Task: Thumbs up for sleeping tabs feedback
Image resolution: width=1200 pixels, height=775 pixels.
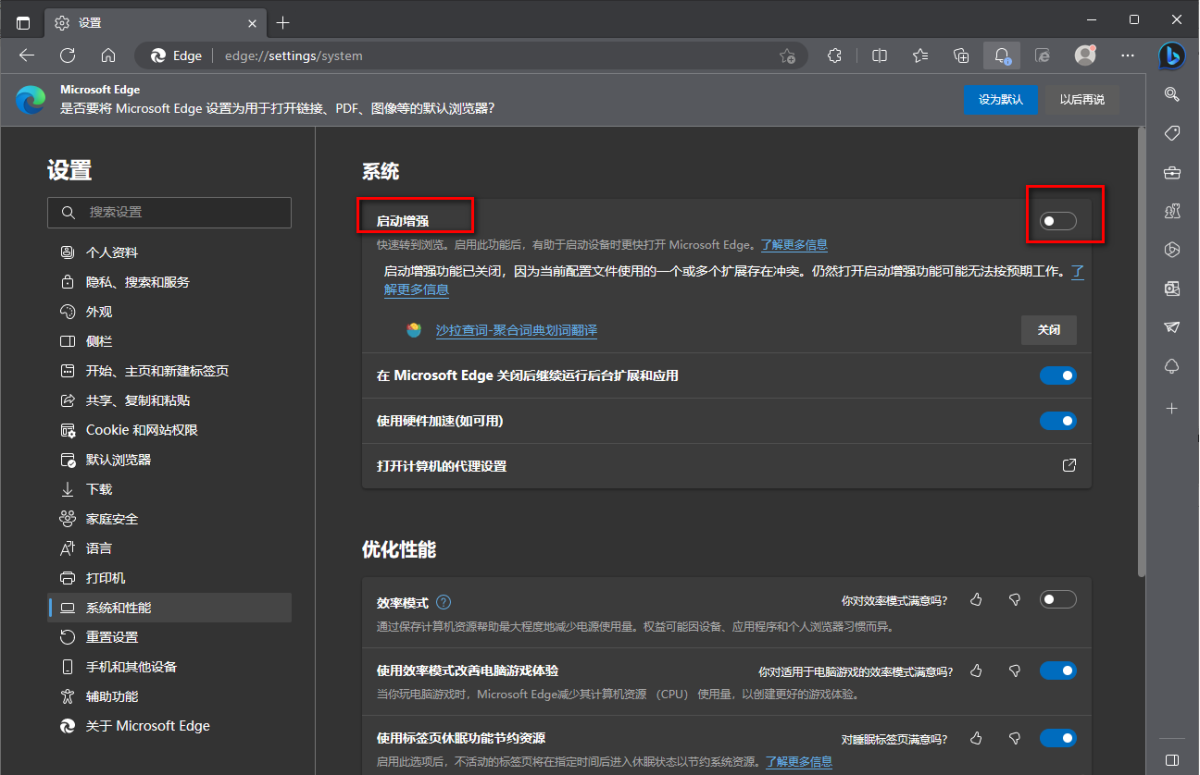Action: point(976,739)
